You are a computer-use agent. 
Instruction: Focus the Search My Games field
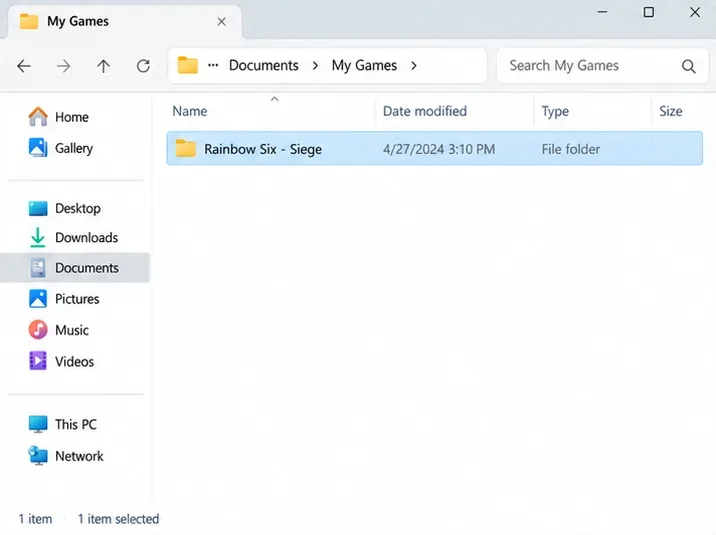[602, 66]
